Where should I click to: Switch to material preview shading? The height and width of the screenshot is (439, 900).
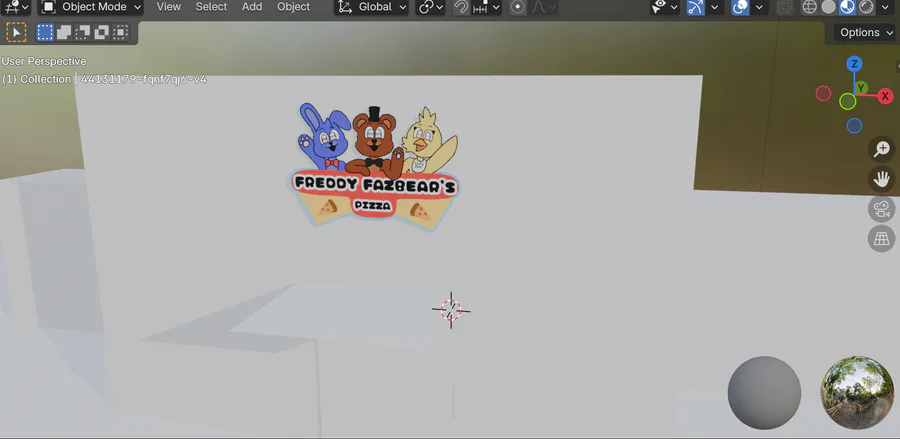pyautogui.click(x=847, y=7)
